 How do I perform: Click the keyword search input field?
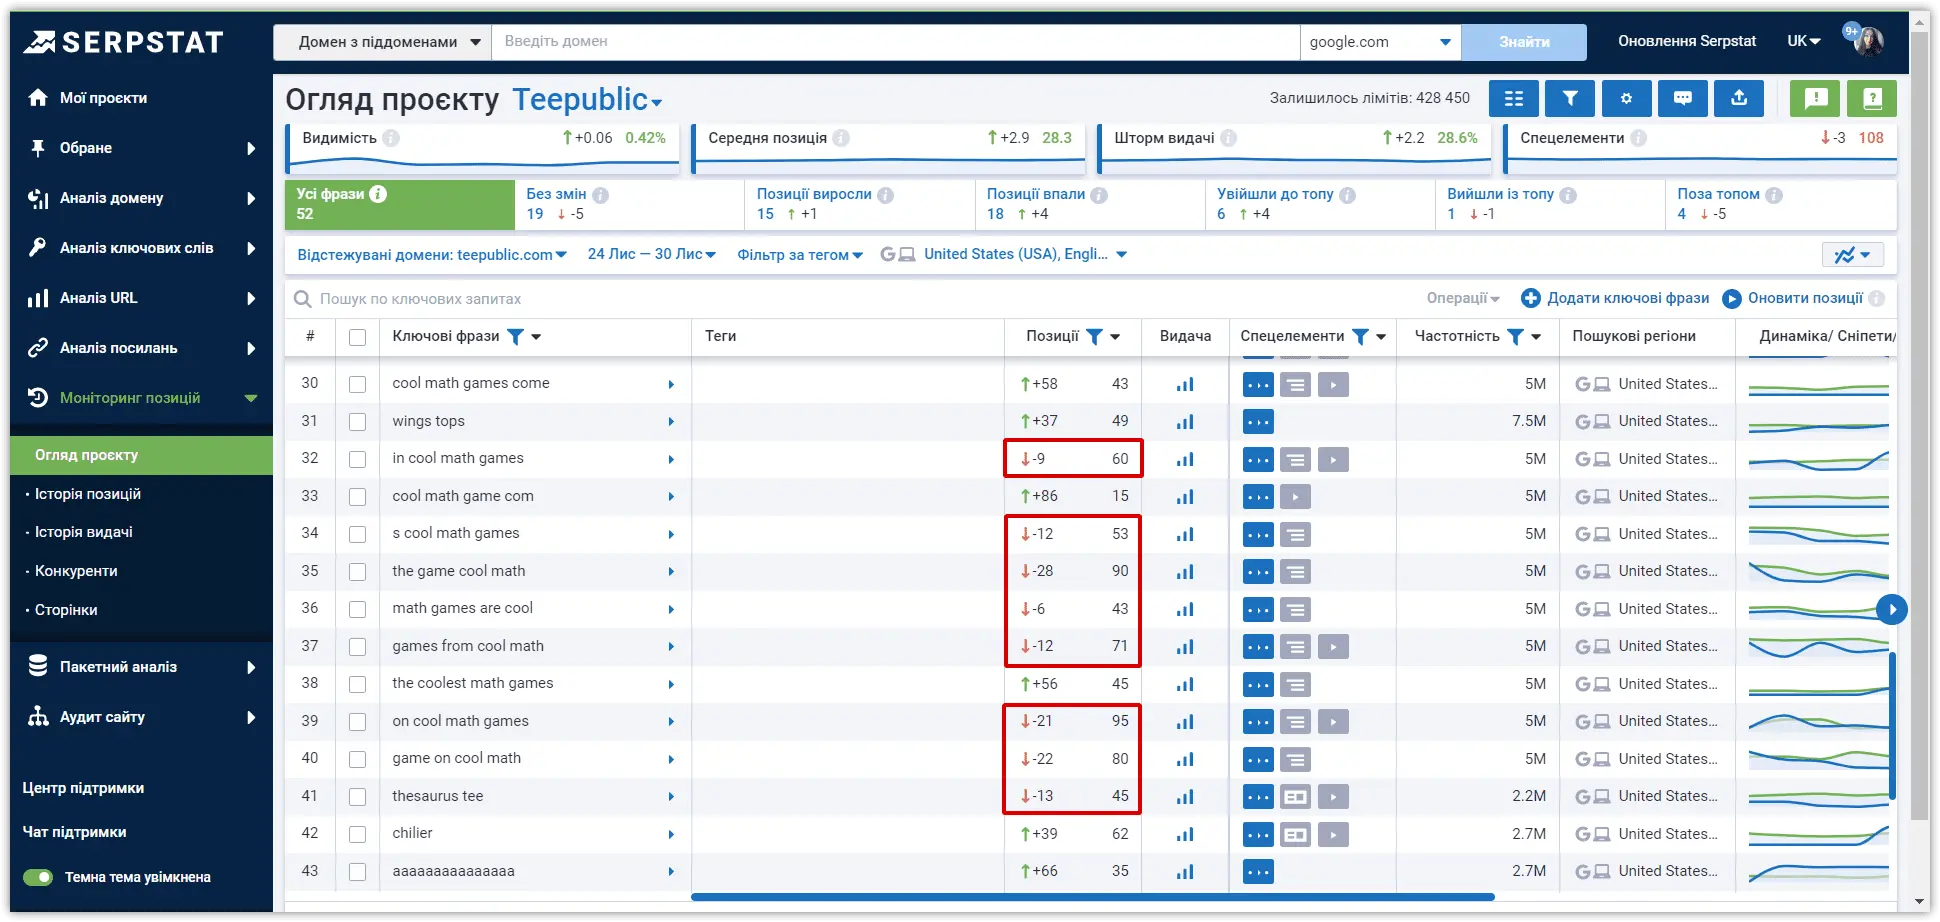850,299
